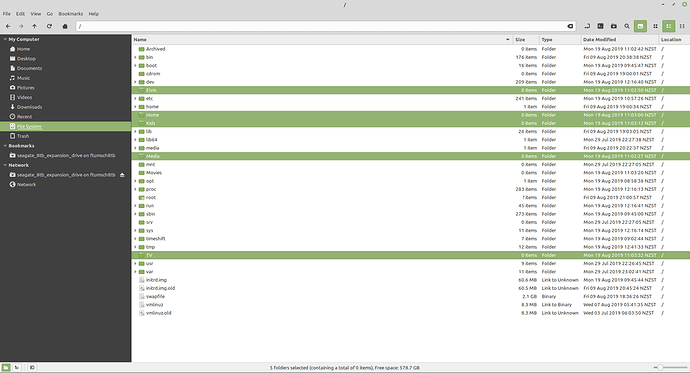
Task: Select the Elvis folder row
Action: coord(411,90)
